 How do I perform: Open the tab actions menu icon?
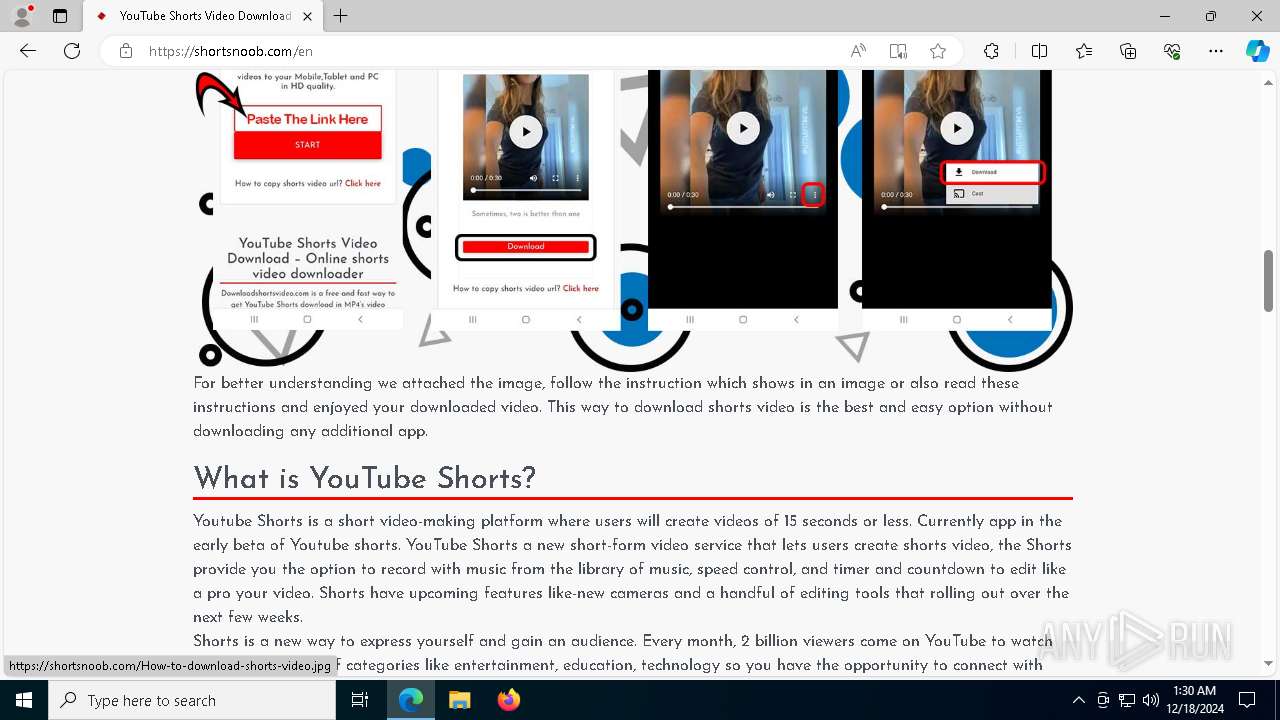point(60,16)
